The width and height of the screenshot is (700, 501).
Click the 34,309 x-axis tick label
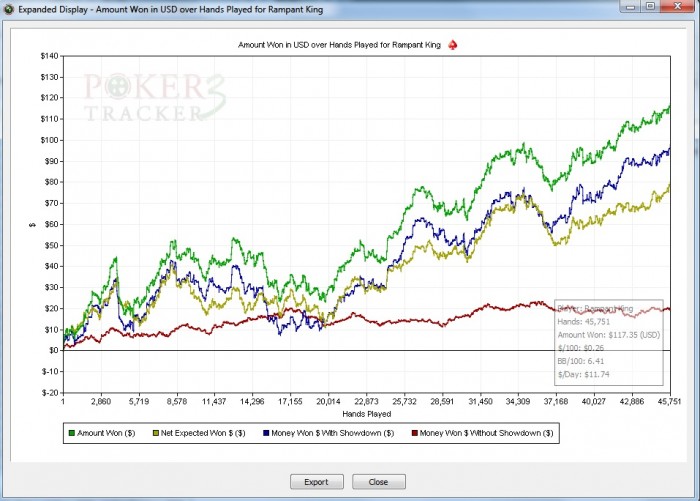coord(518,401)
